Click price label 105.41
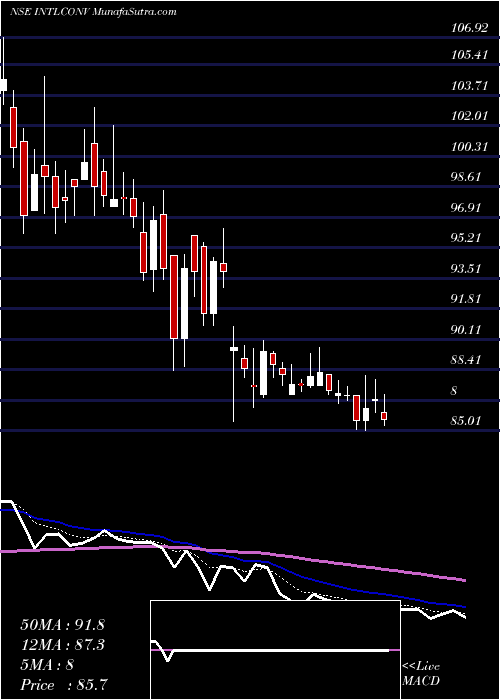This screenshot has height=700, width=500. 470,55
